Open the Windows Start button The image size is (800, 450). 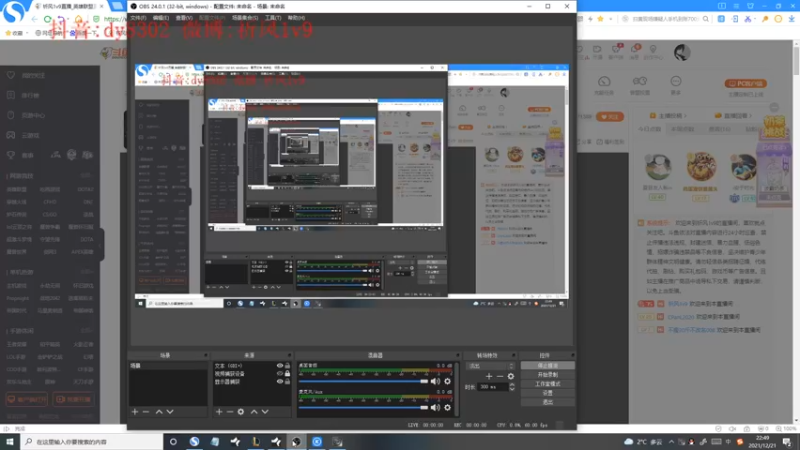(10, 442)
